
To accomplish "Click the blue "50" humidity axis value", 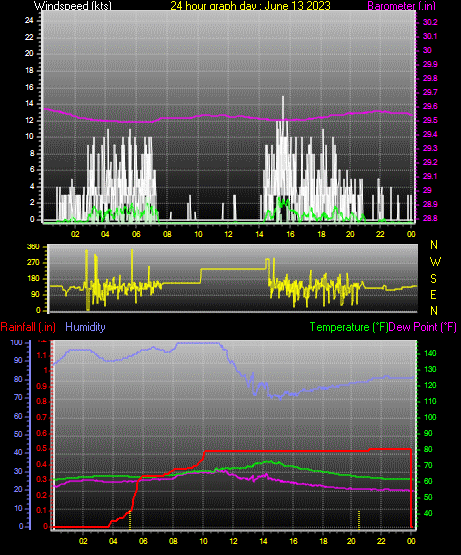I will coord(18,434).
